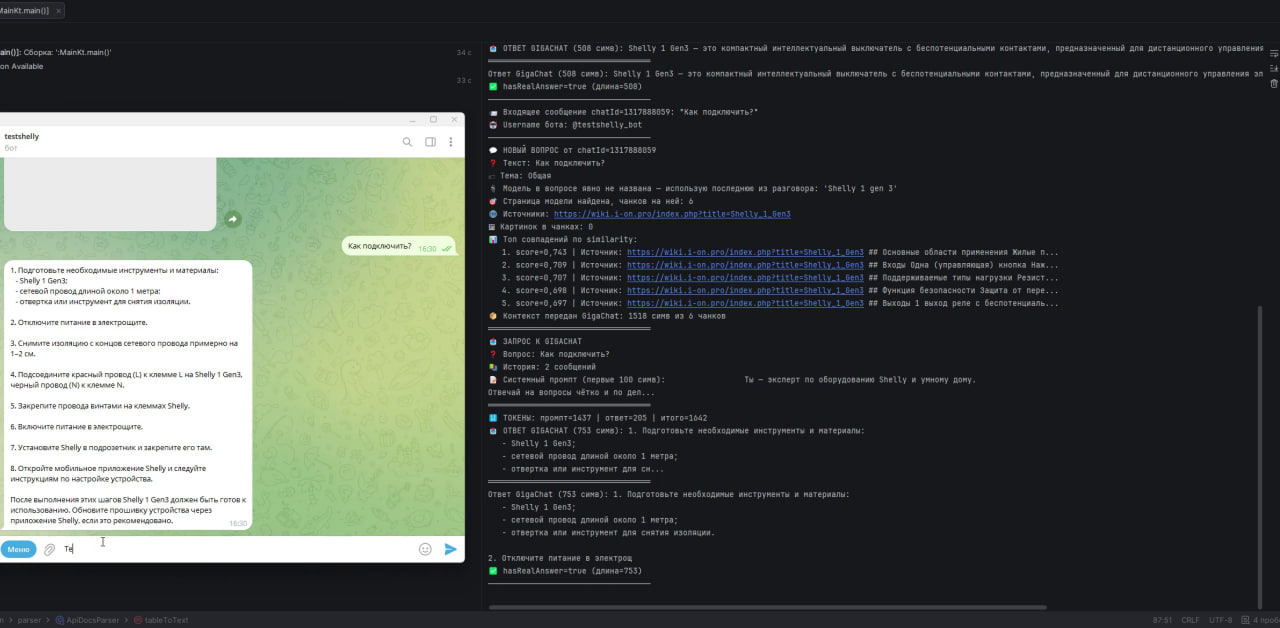Select the 'Как подключить?' sent message bubble
Image resolution: width=1280 pixels, height=628 pixels.
pyautogui.click(x=398, y=246)
